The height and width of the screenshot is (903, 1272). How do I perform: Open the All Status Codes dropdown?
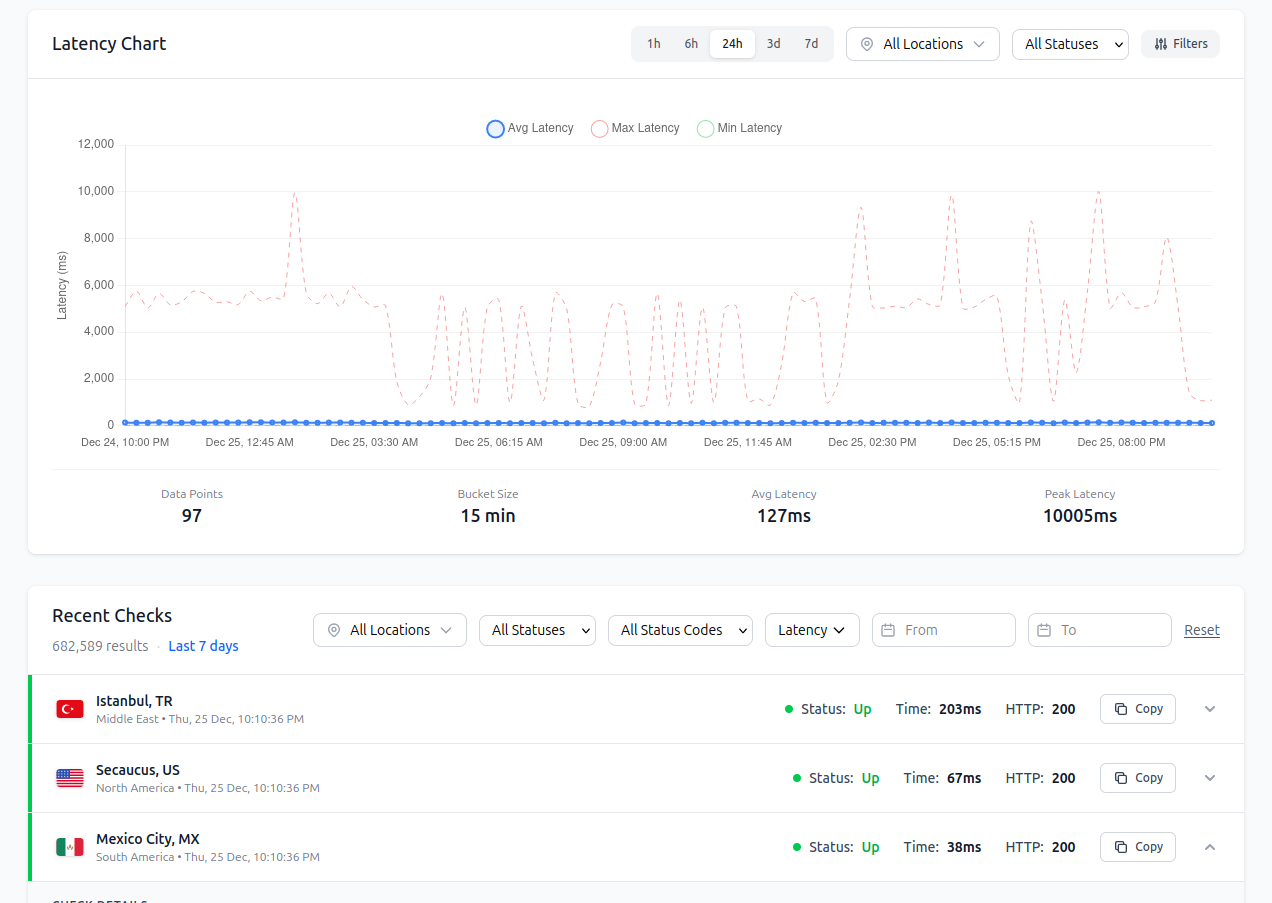click(680, 629)
